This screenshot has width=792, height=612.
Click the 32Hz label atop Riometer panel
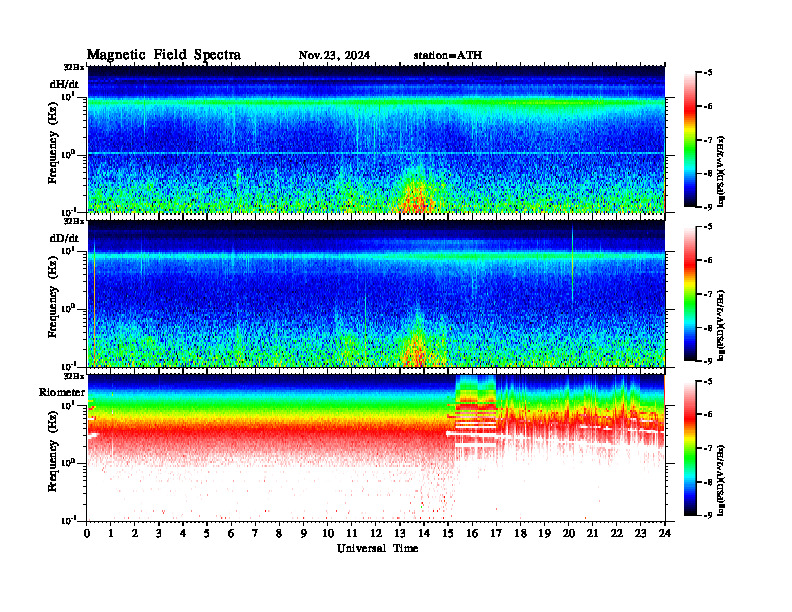(74, 376)
